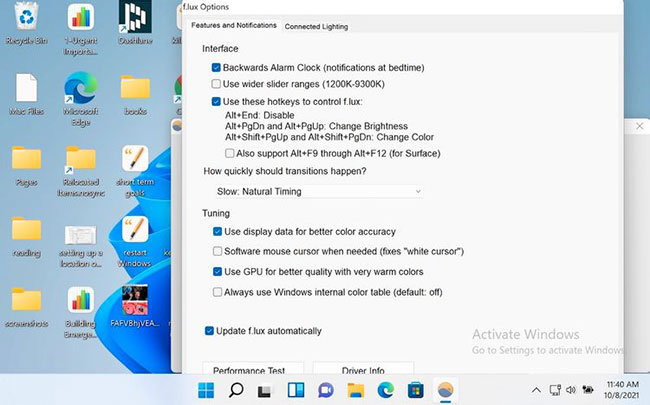Toggle Use these hotkeys to control f.lux

pos(216,102)
